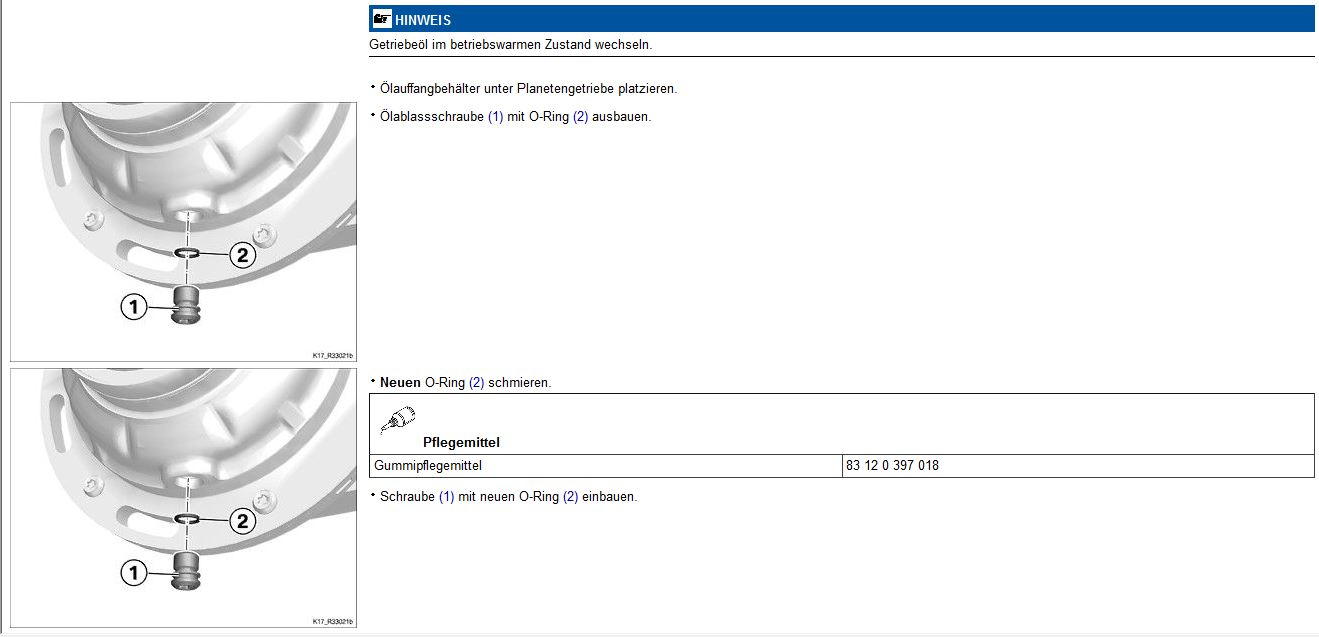Screen dimensions: 1319x637
Task: Click the HINWEIS pointing hand icon
Action: pyautogui.click(x=381, y=19)
